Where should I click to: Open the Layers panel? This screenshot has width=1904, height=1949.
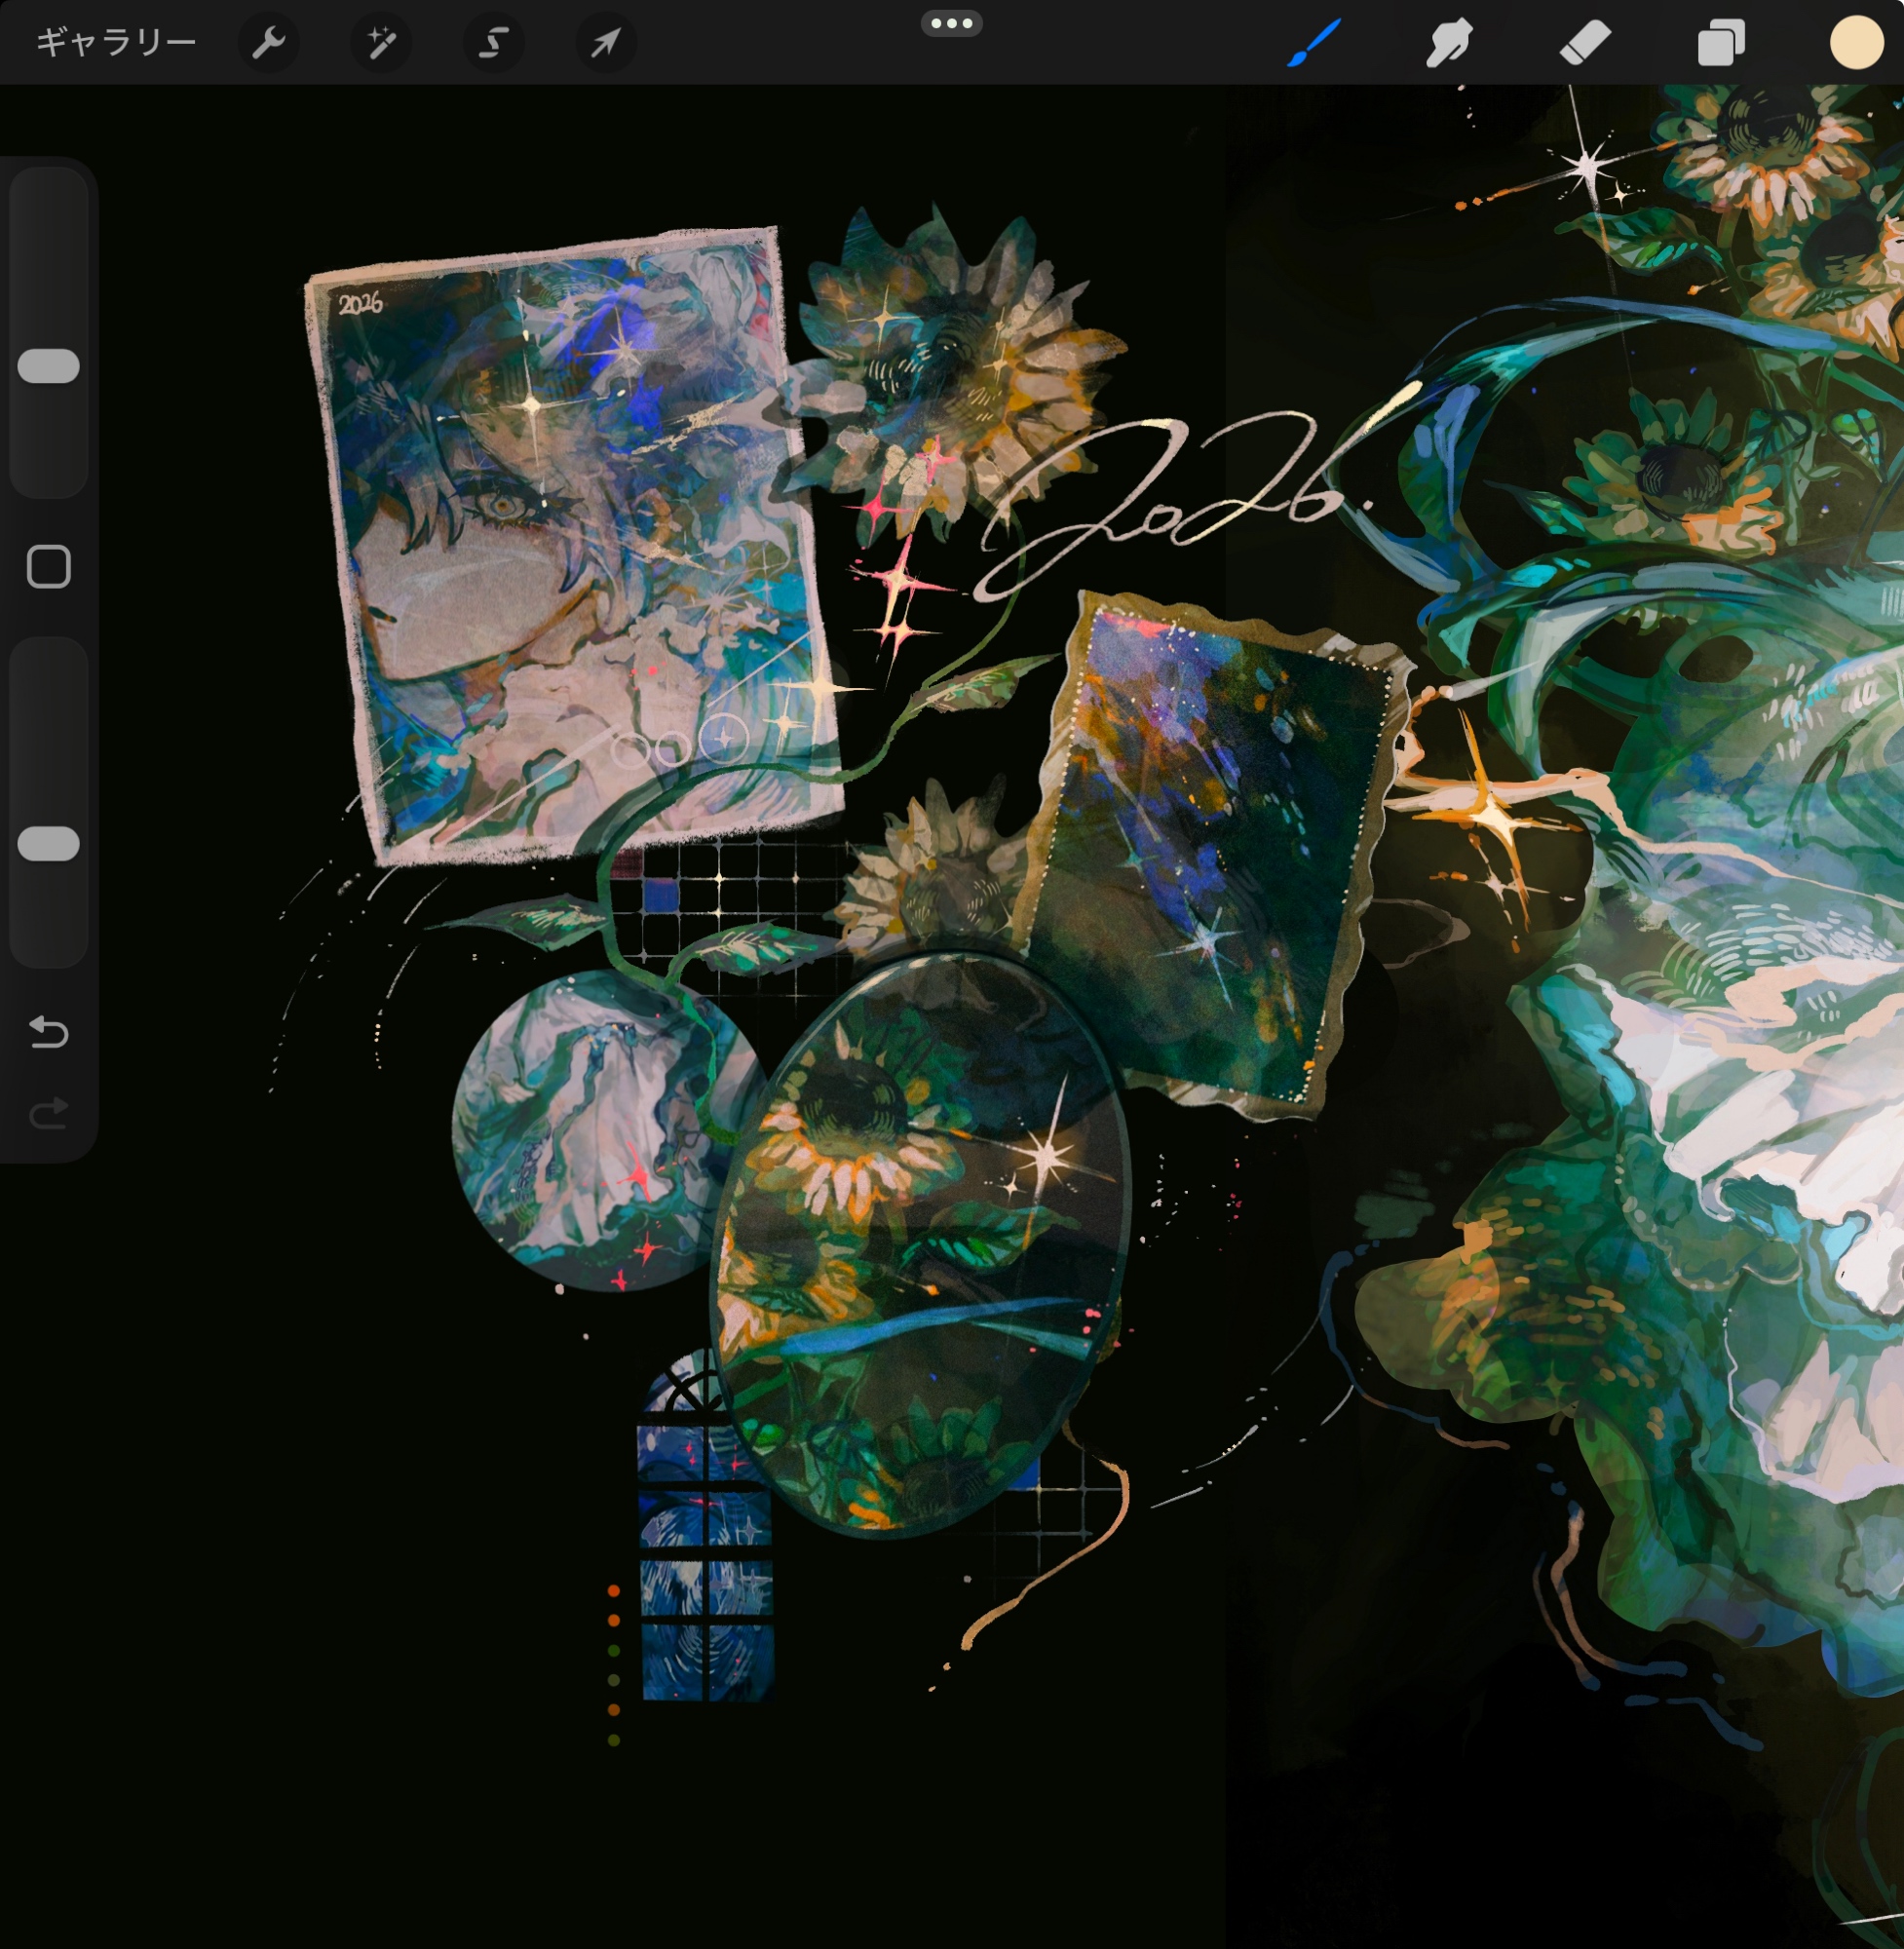[1720, 43]
